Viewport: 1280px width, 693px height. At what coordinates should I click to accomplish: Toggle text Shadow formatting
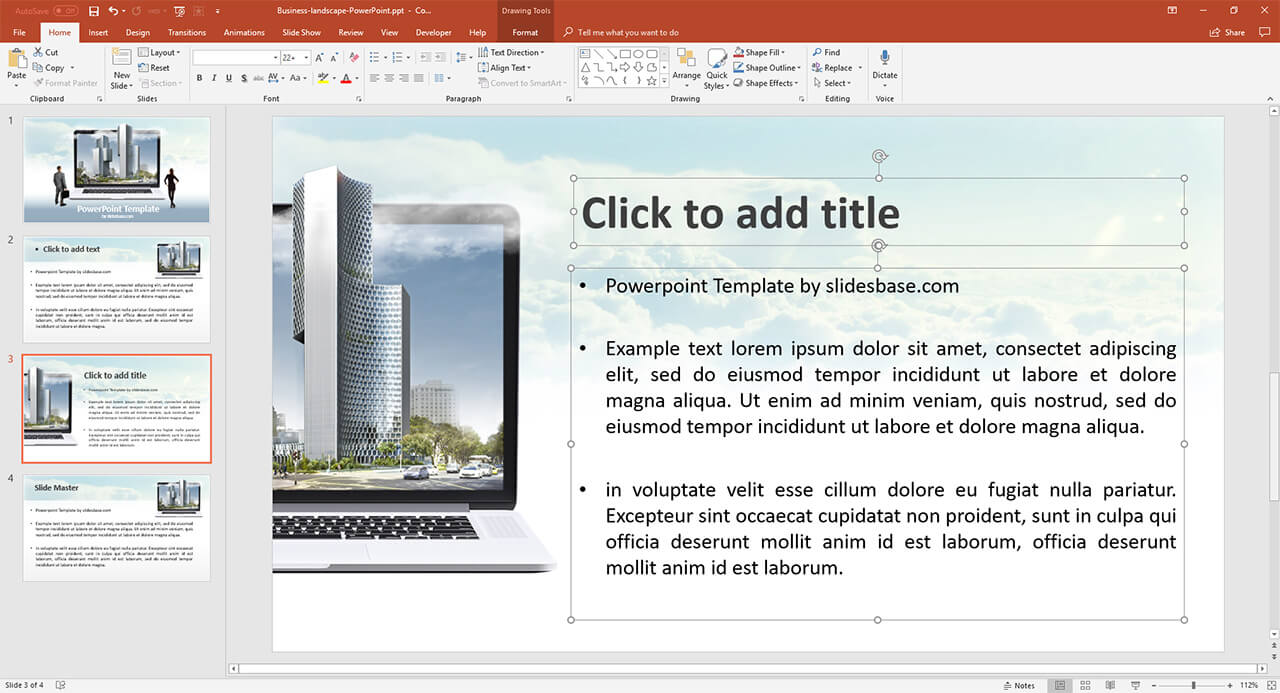point(244,78)
